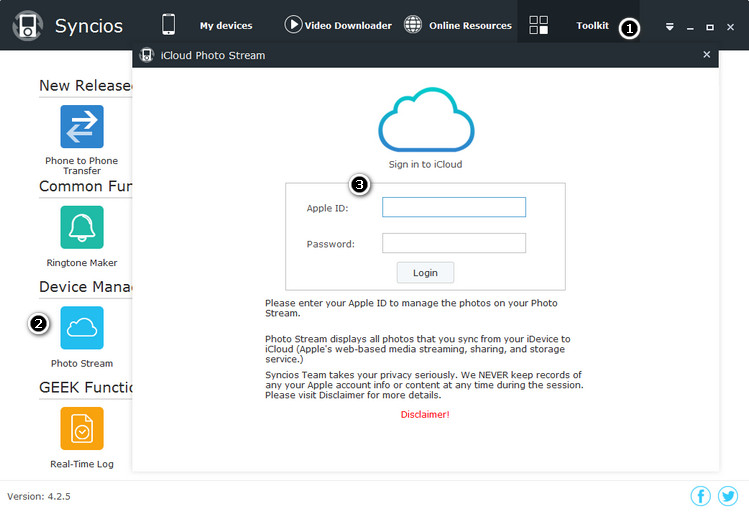The width and height of the screenshot is (749, 512).
Task: Open Phone to Phone Transfer tool
Action: (82, 127)
